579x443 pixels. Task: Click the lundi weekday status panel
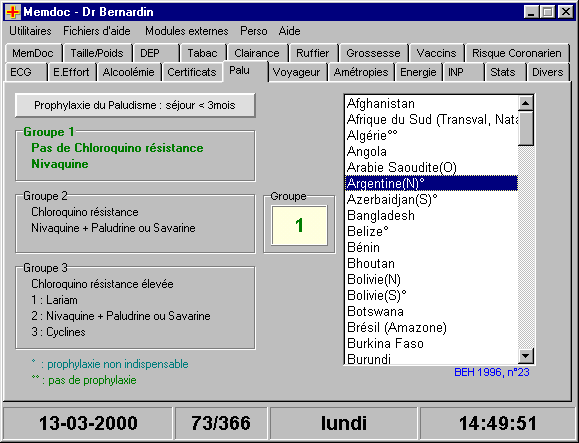[343, 423]
